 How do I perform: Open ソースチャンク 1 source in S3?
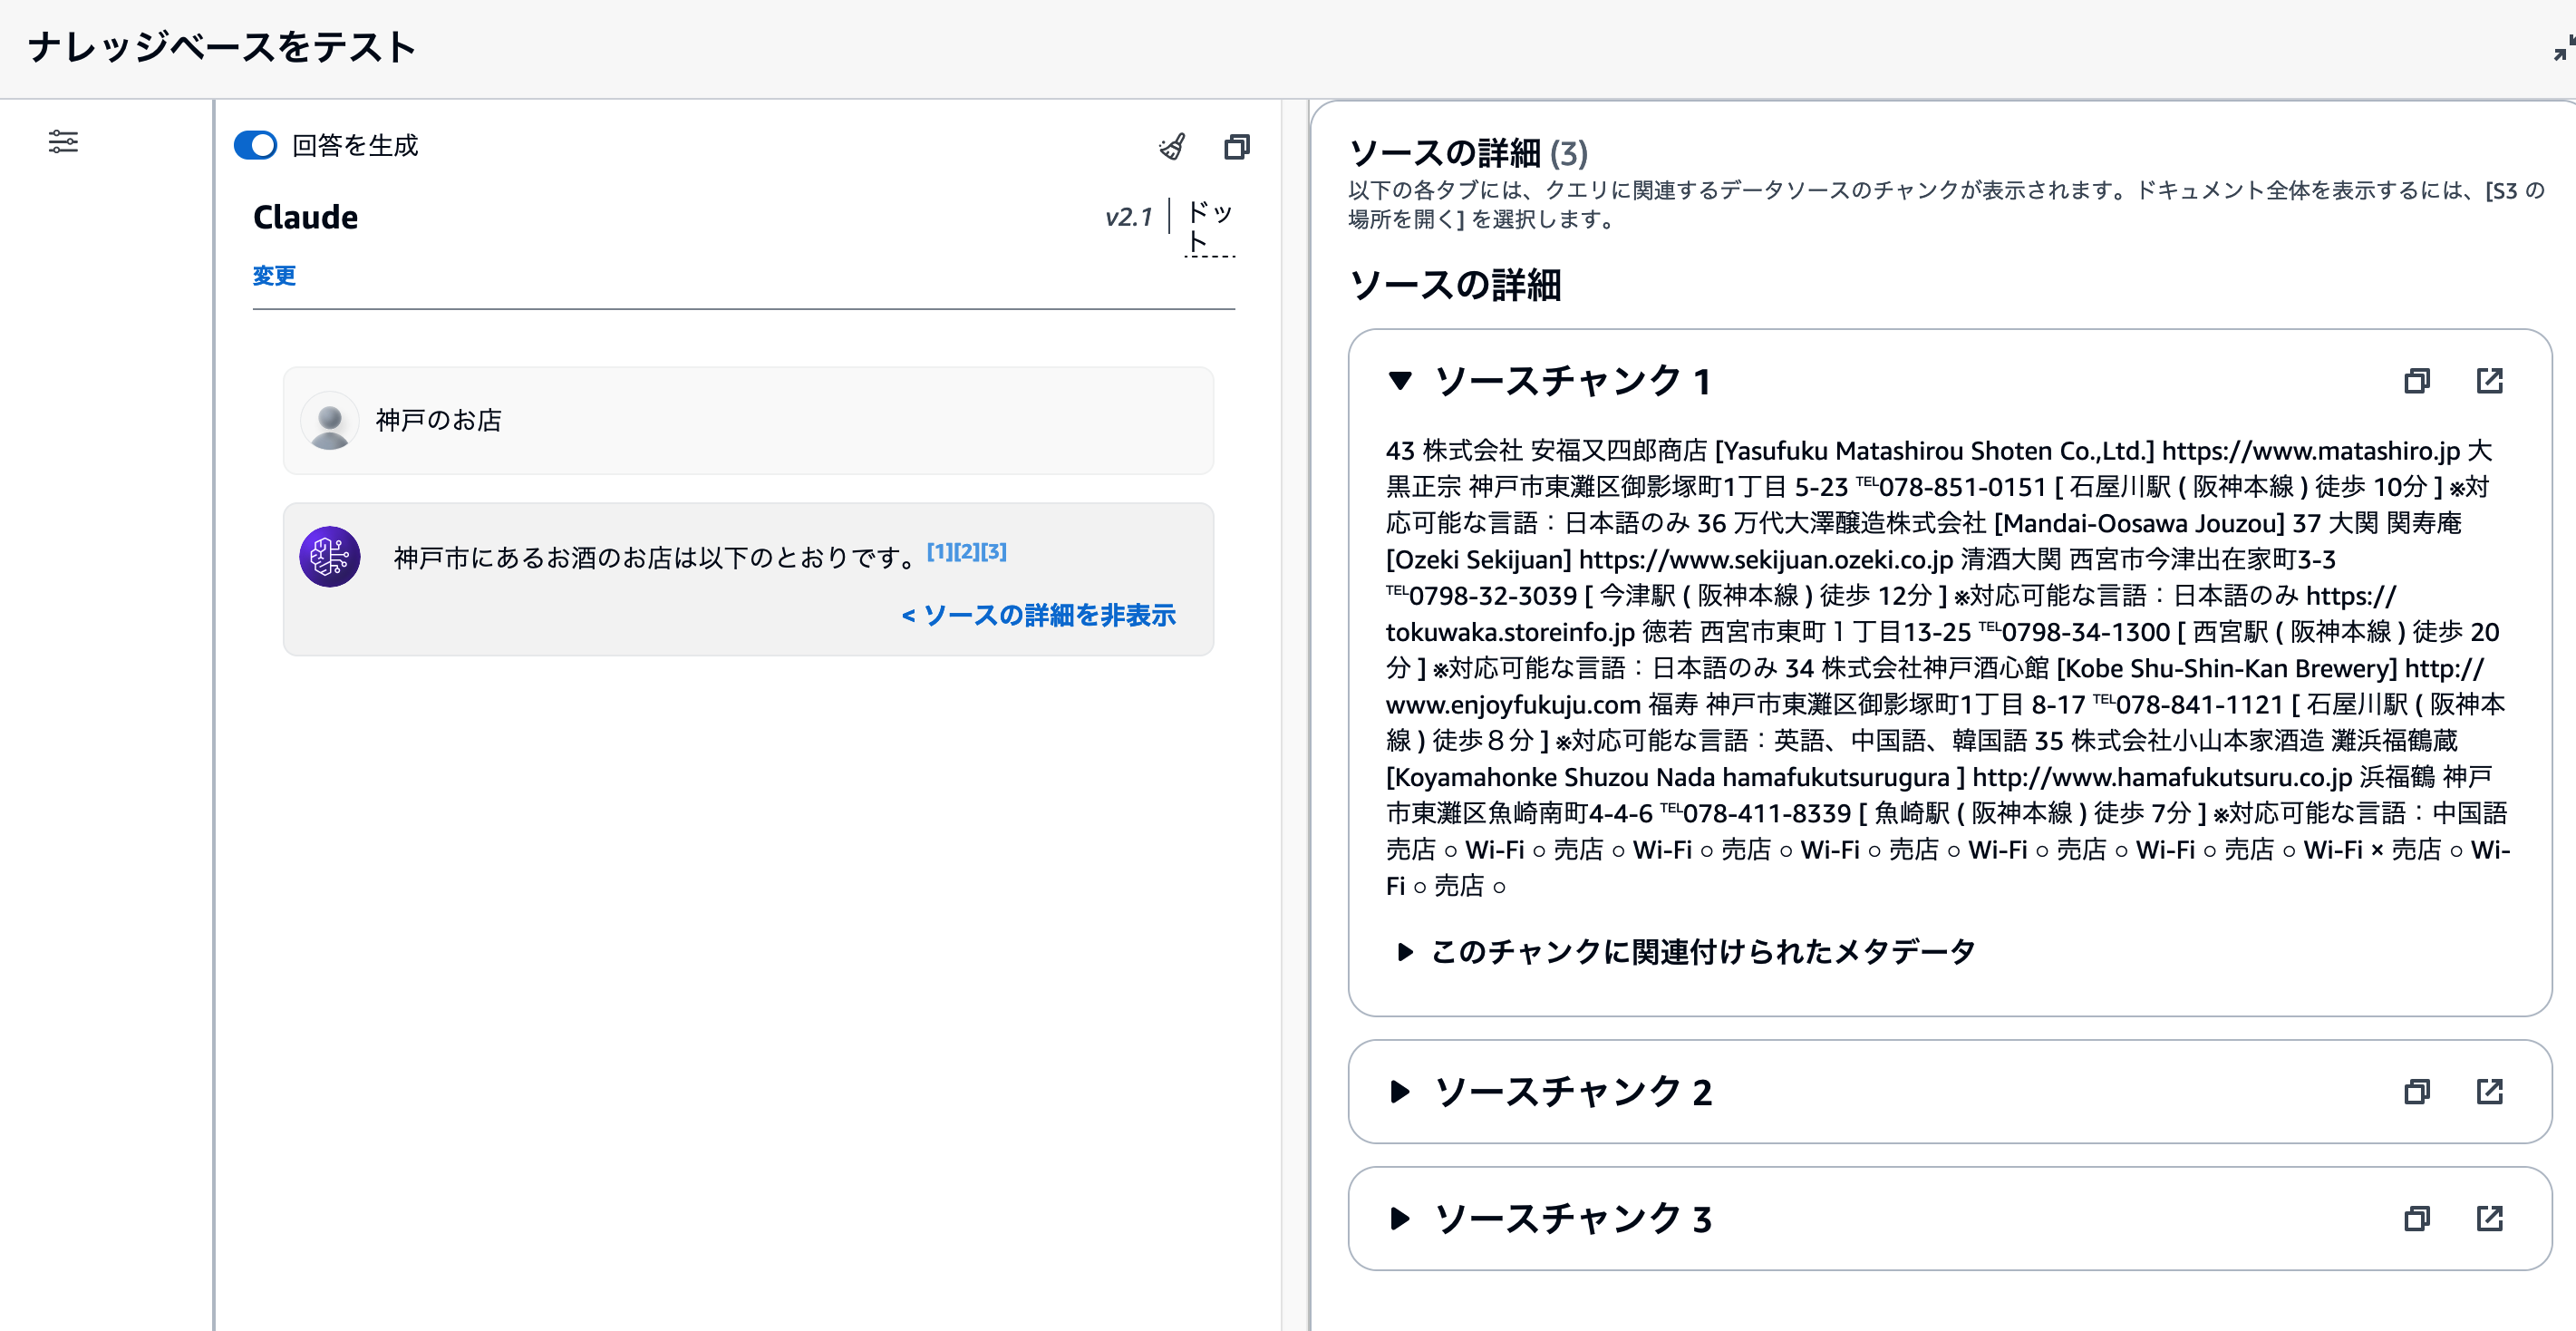point(2490,381)
